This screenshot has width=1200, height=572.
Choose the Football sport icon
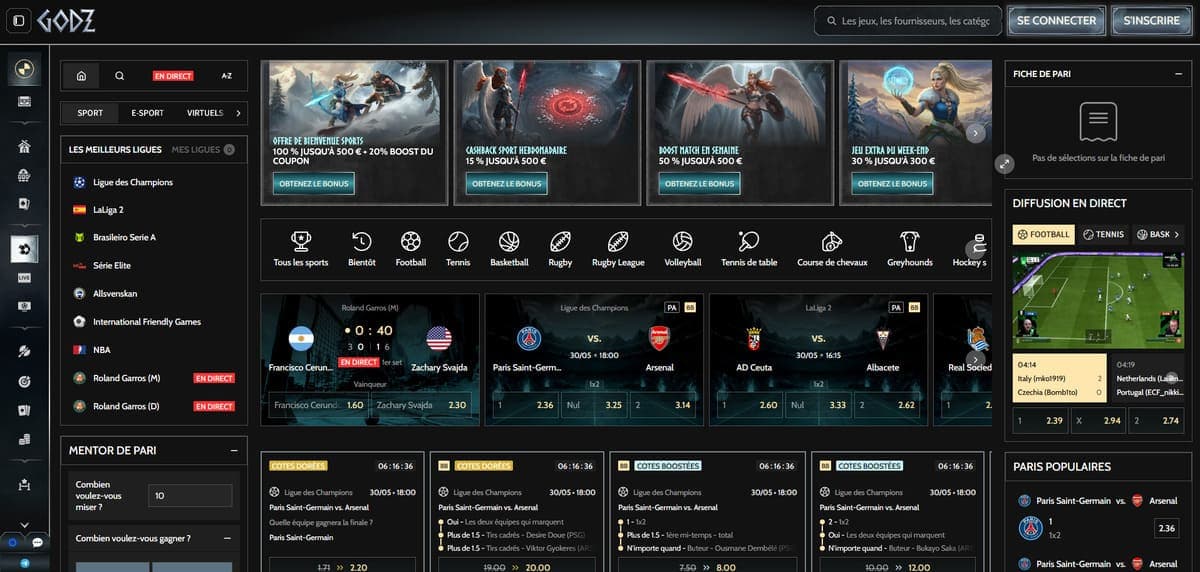coord(411,241)
